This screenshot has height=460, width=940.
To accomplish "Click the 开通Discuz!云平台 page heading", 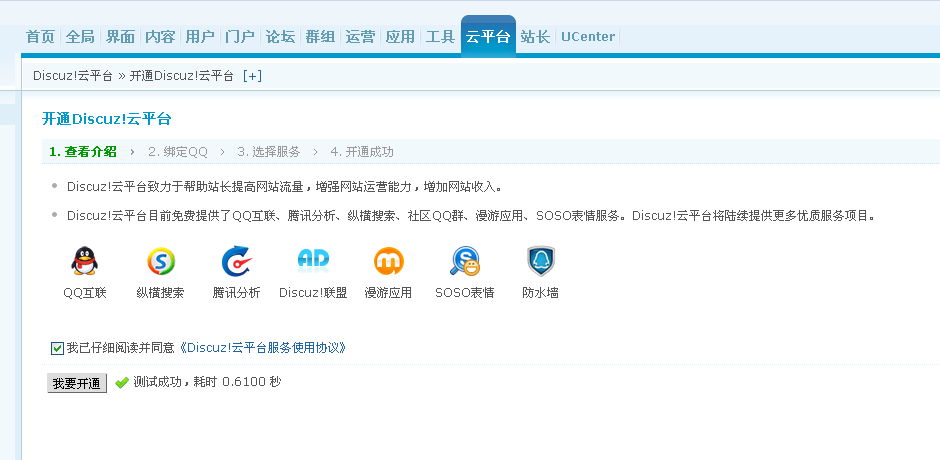I will (107, 119).
